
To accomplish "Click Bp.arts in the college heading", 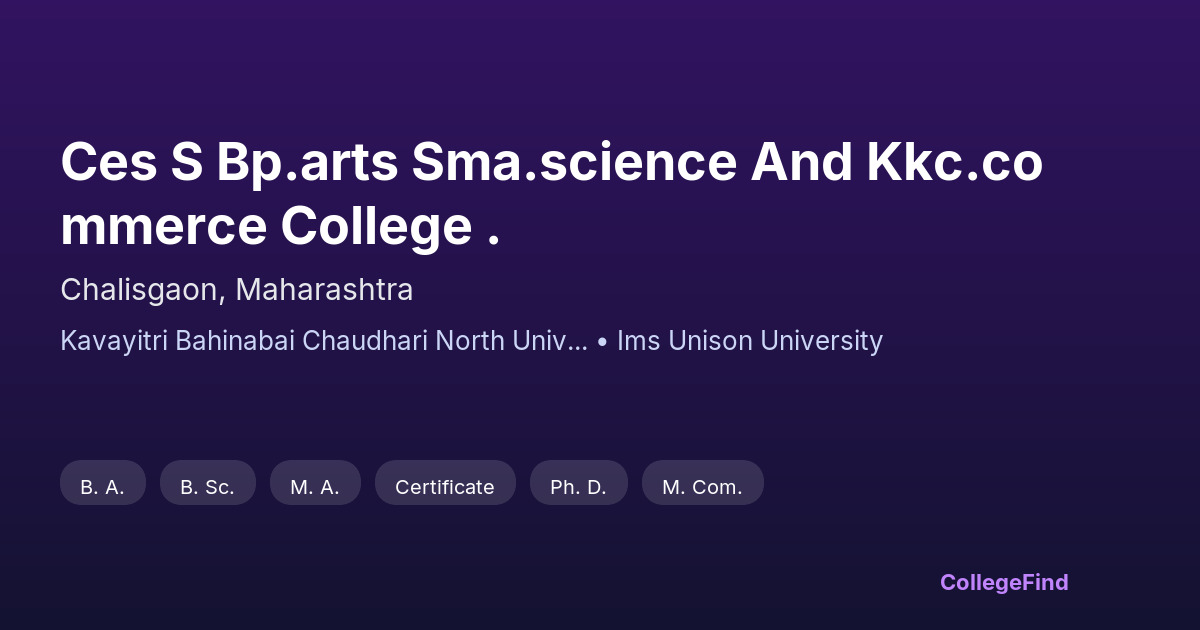I will point(306,163).
